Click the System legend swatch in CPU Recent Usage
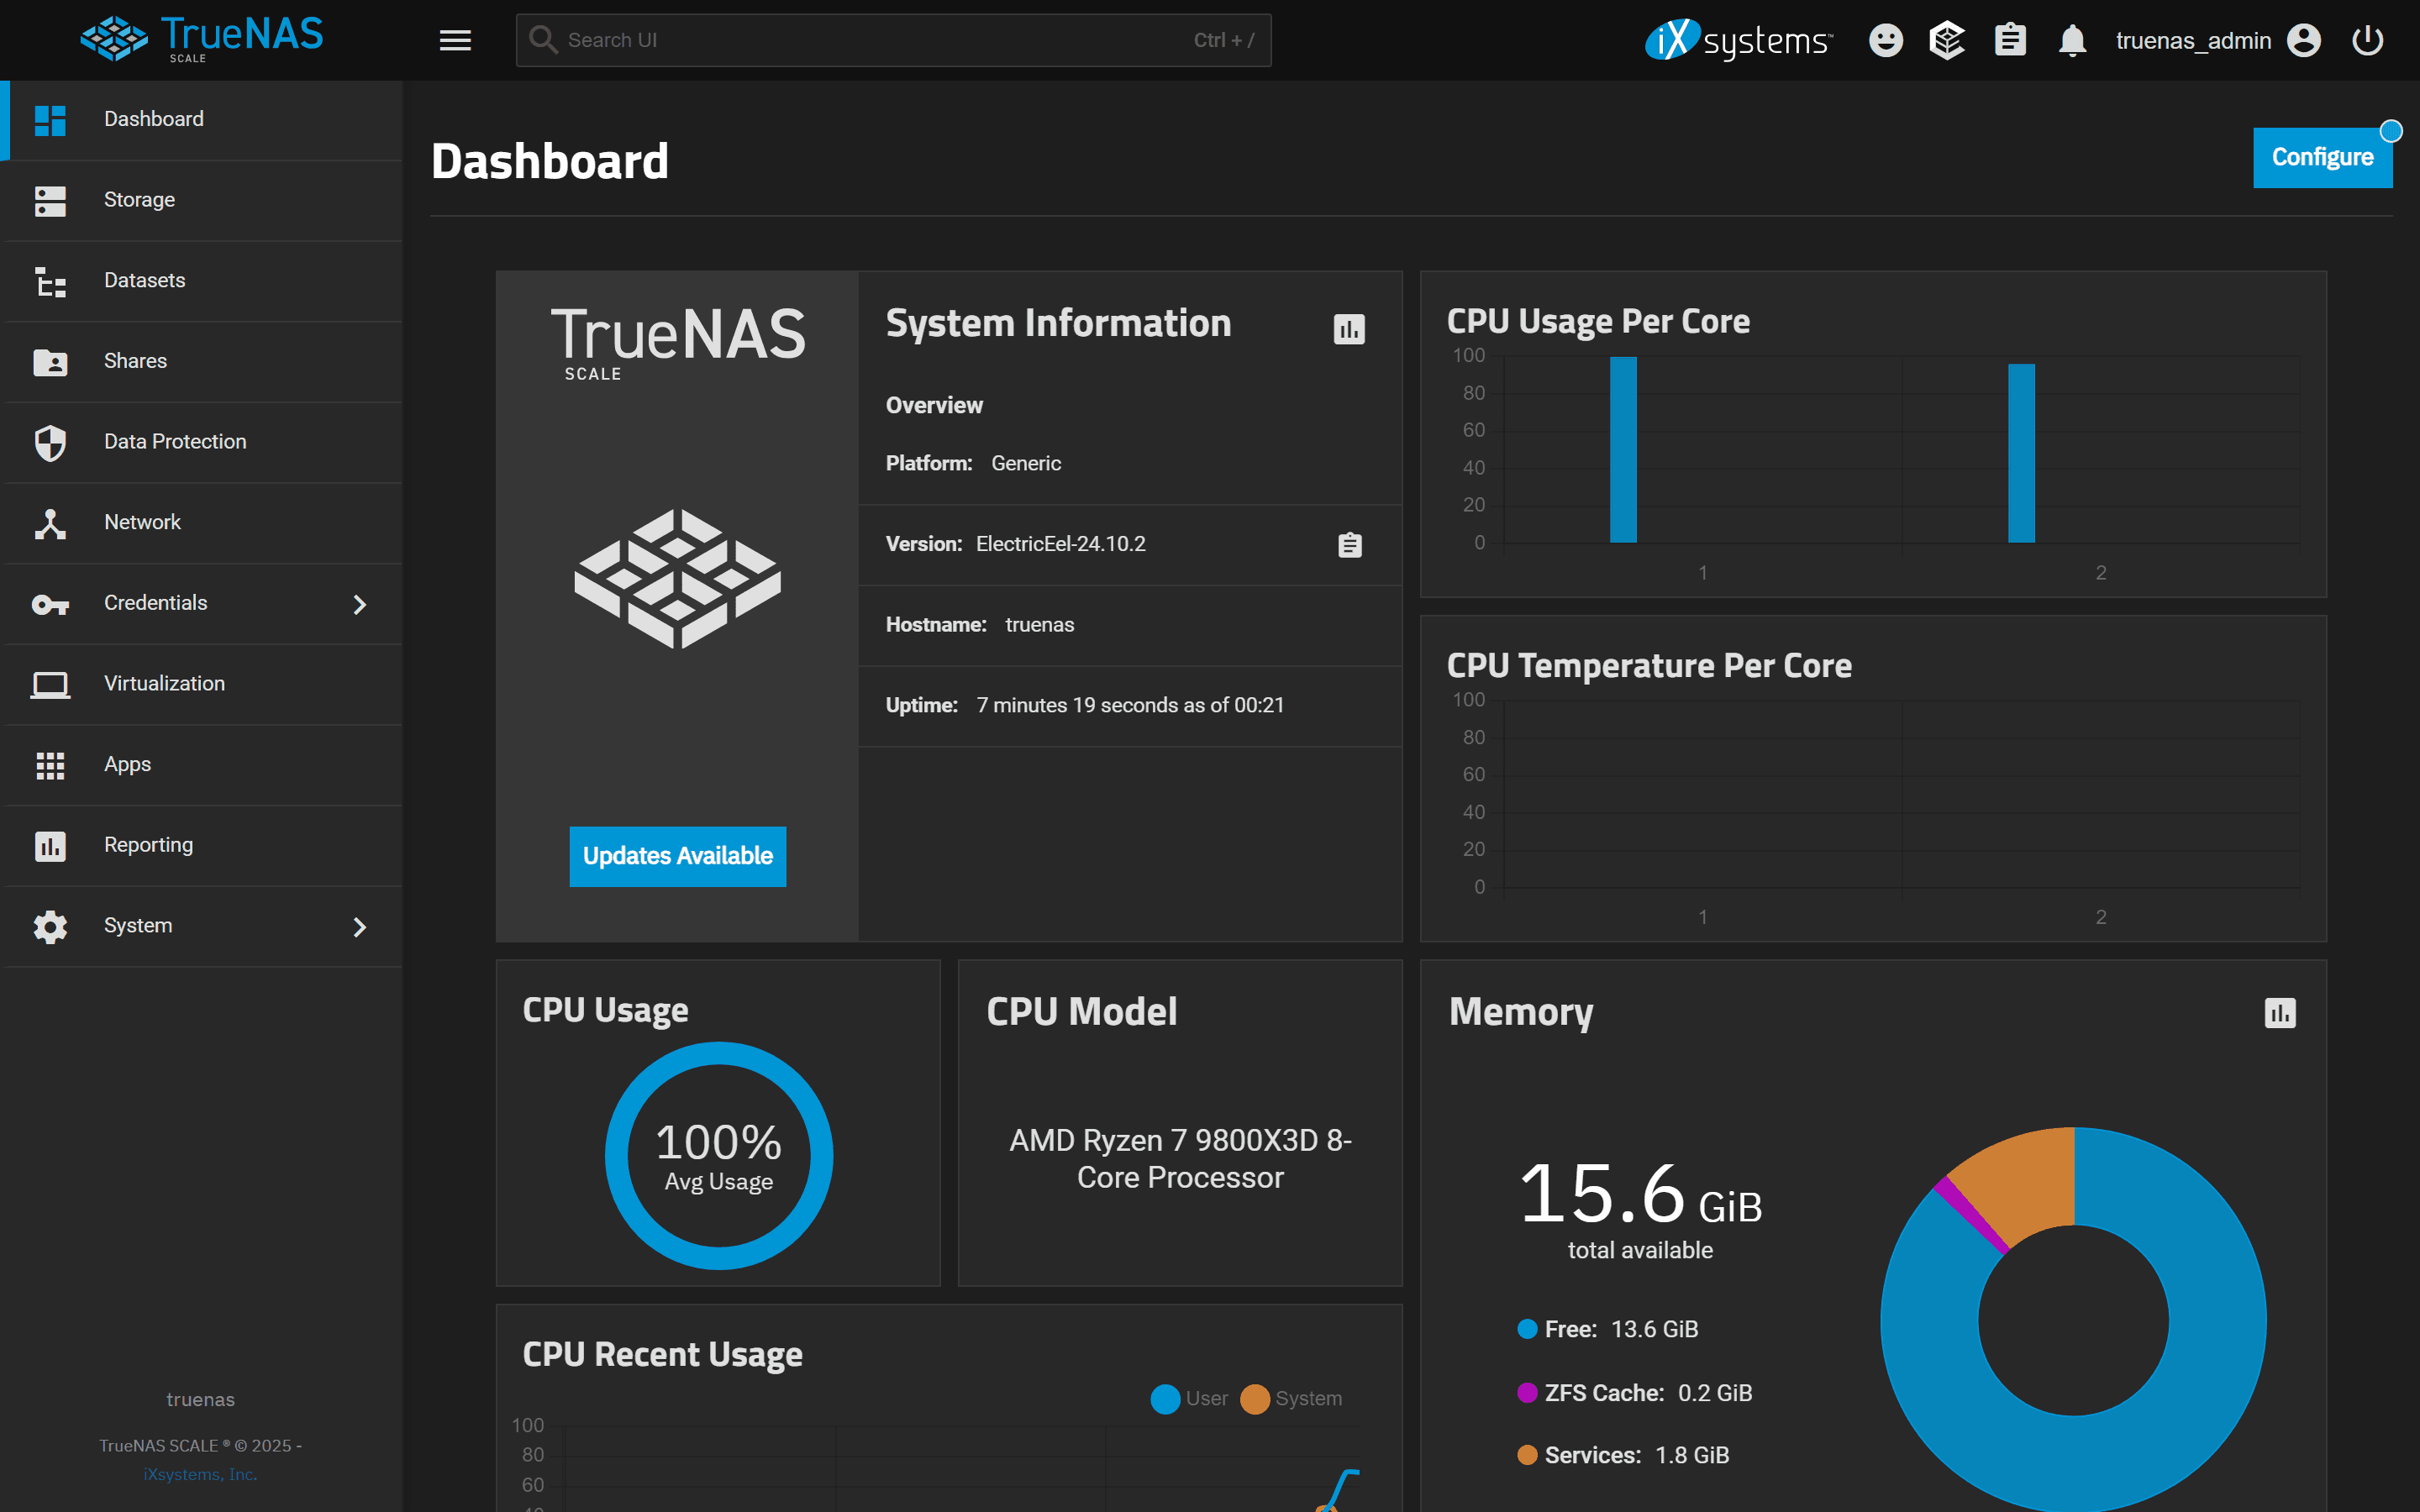Image resolution: width=2420 pixels, height=1512 pixels. click(1255, 1399)
